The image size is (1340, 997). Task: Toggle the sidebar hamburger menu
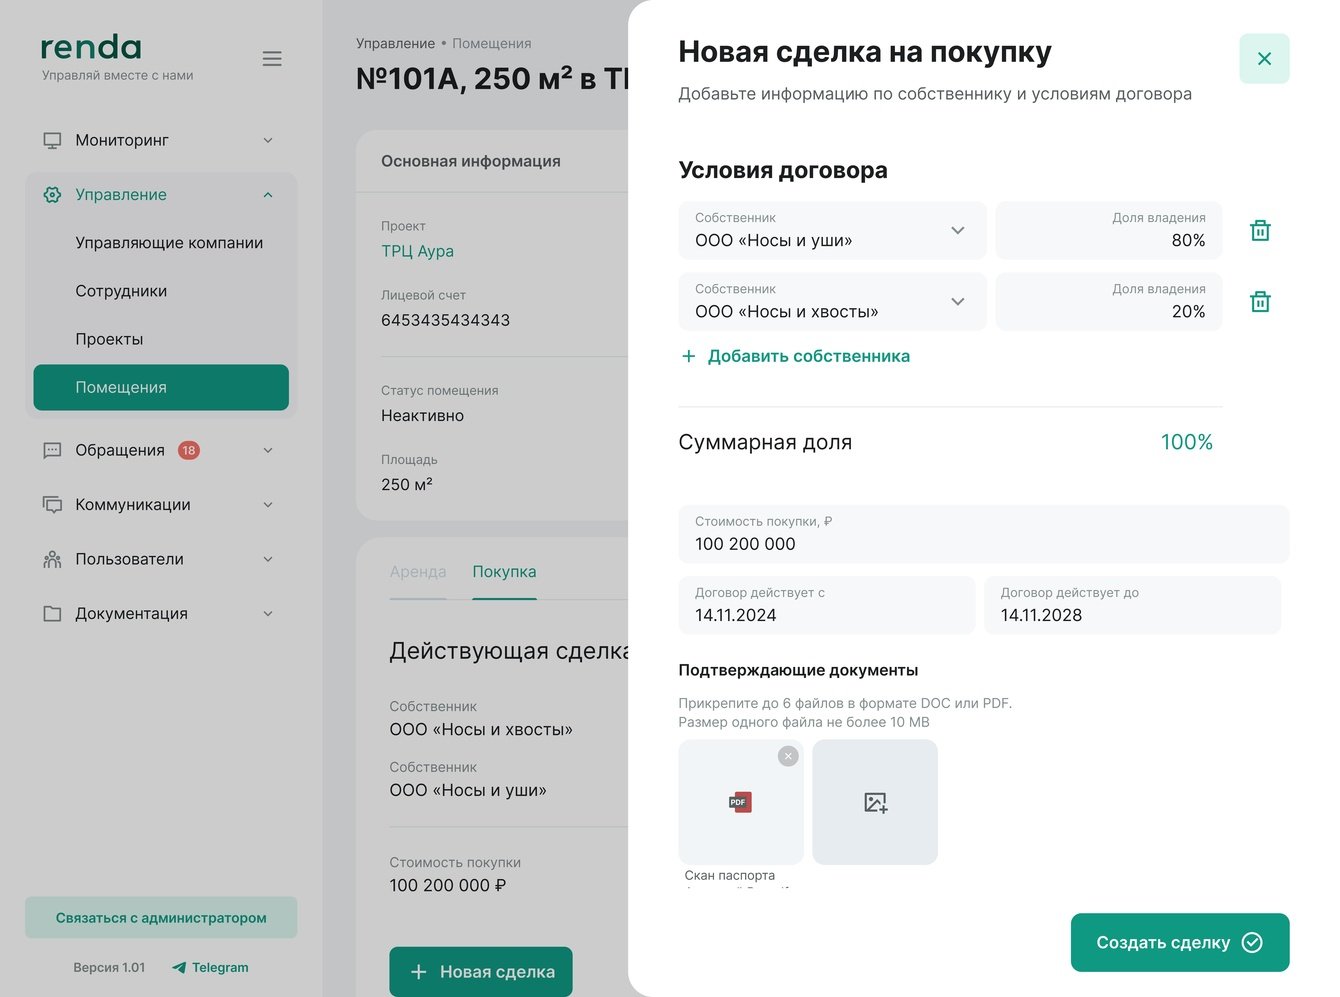click(272, 59)
